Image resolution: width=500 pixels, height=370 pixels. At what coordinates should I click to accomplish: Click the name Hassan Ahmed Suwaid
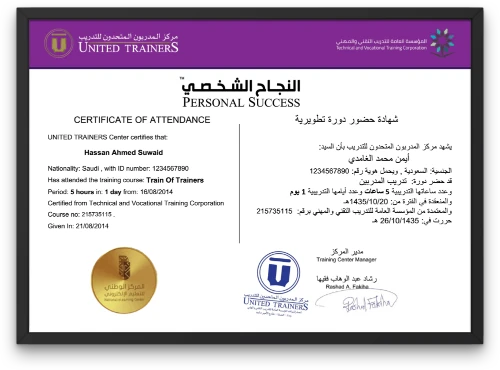click(124, 153)
